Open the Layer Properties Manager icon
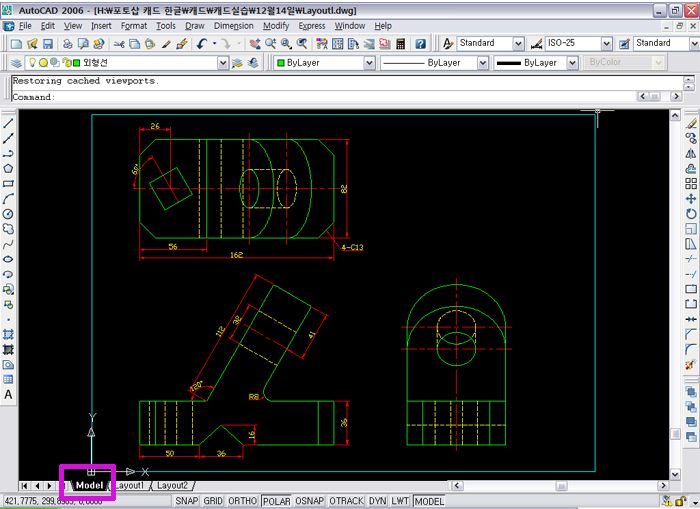700x509 pixels. [x=16, y=63]
